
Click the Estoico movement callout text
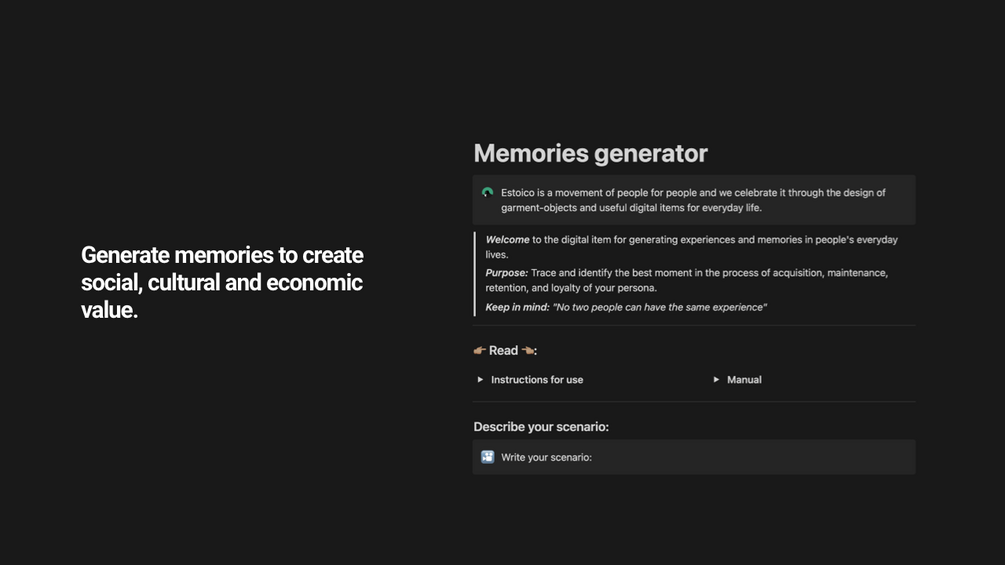[693, 200]
